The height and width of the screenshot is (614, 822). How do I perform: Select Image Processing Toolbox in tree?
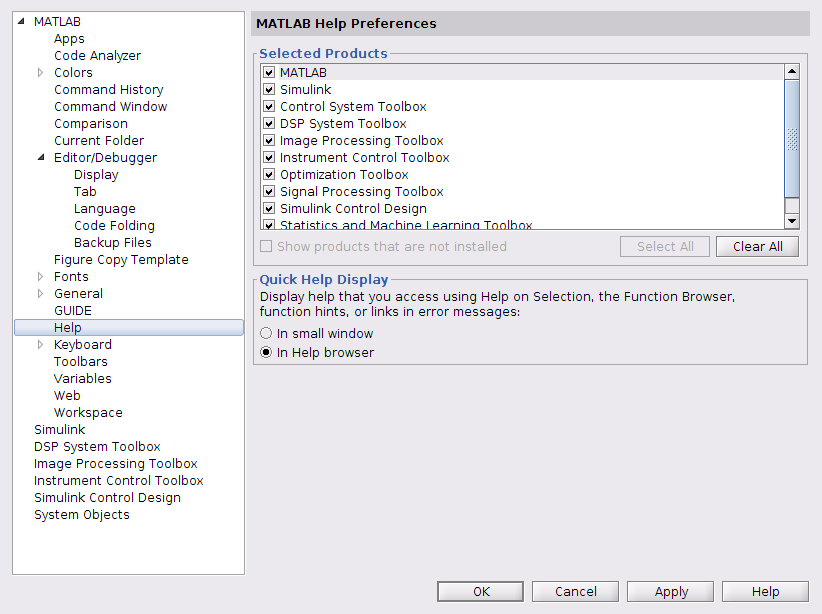115,464
